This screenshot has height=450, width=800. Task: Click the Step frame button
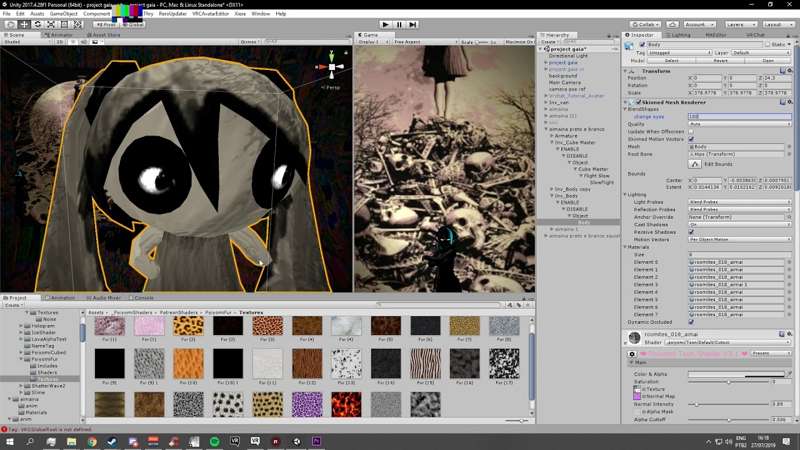[x=413, y=23]
